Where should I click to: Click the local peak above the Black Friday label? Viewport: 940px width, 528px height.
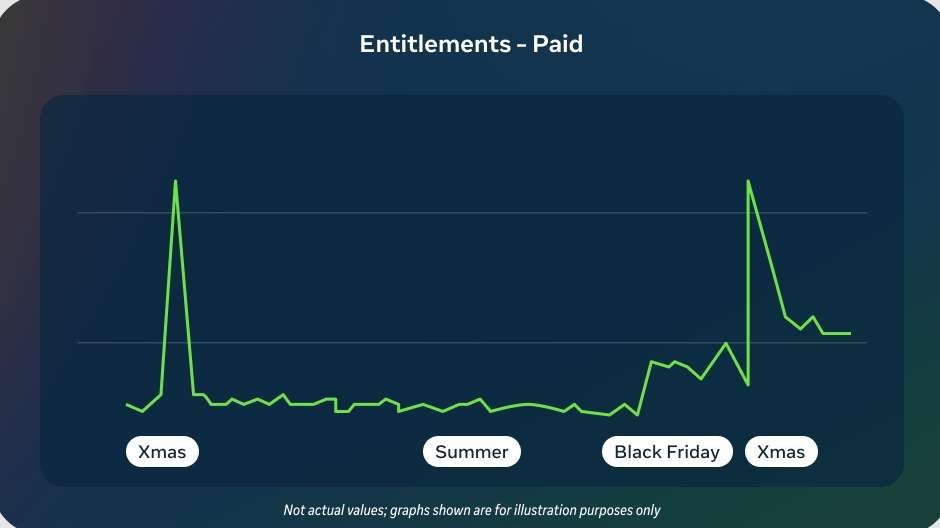[x=725, y=343]
